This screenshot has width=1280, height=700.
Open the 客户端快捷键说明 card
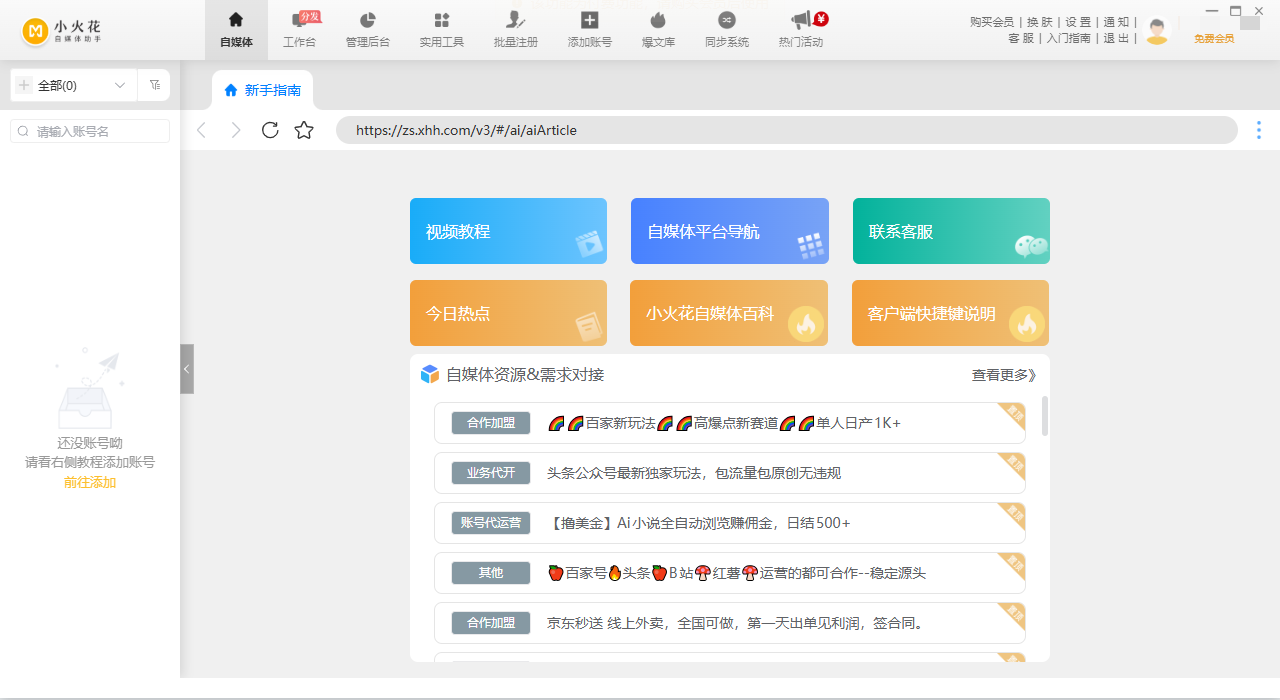pos(950,313)
